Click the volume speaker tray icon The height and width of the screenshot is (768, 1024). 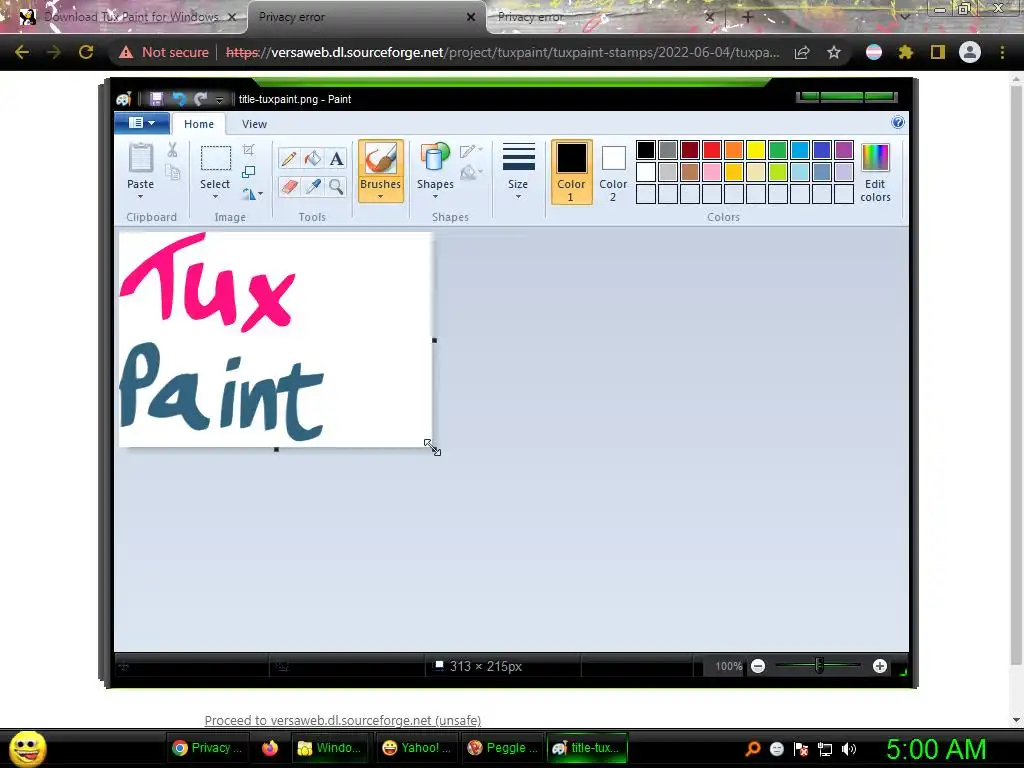click(x=849, y=749)
